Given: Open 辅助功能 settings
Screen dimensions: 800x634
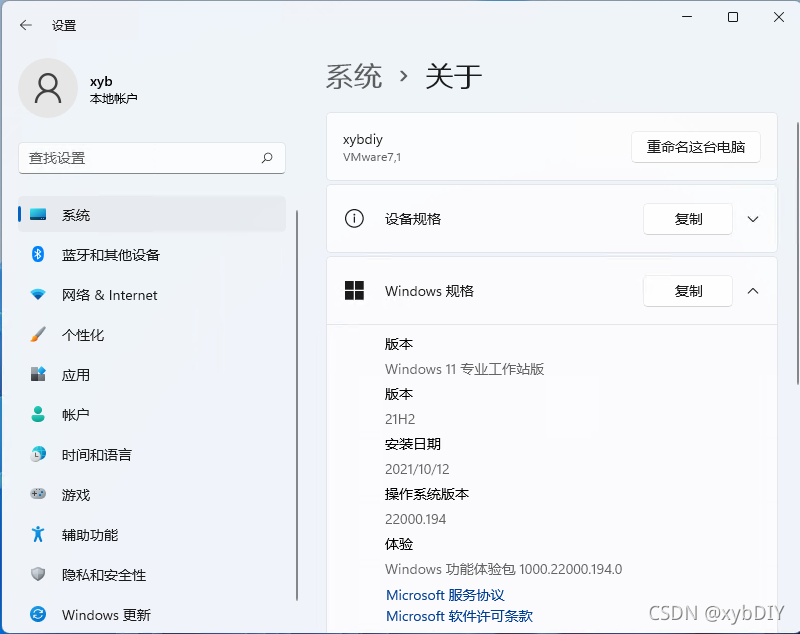Looking at the screenshot, I should [x=152, y=534].
